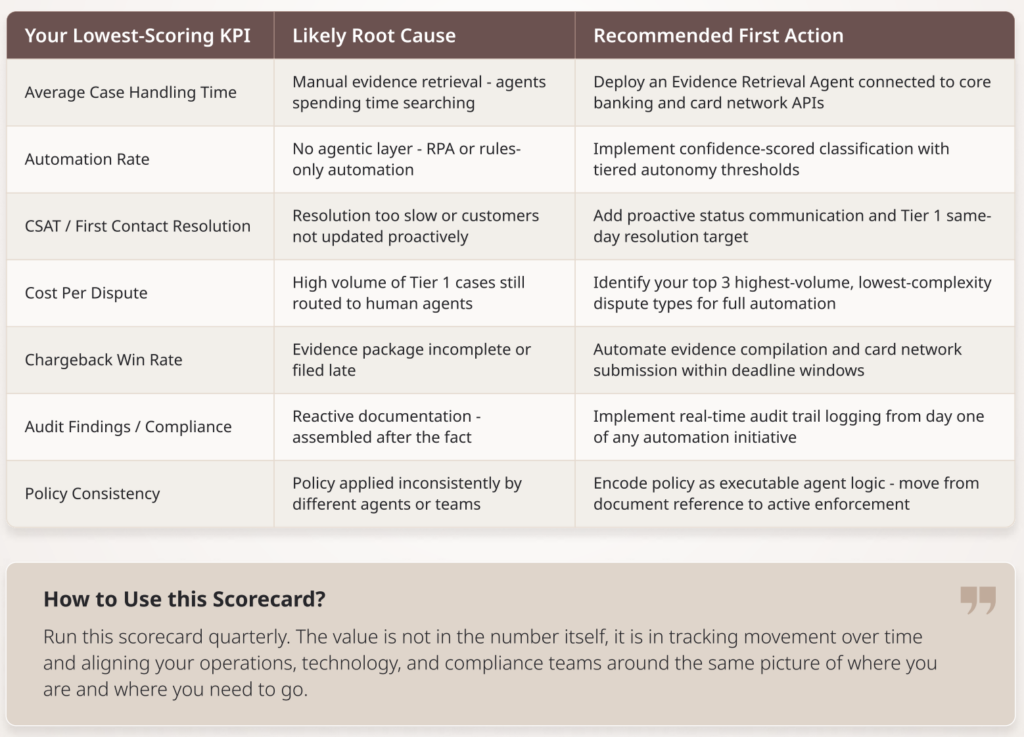Click the 'Evidence package incomplete or filed late' cell
This screenshot has height=737, width=1024.
coord(411,359)
